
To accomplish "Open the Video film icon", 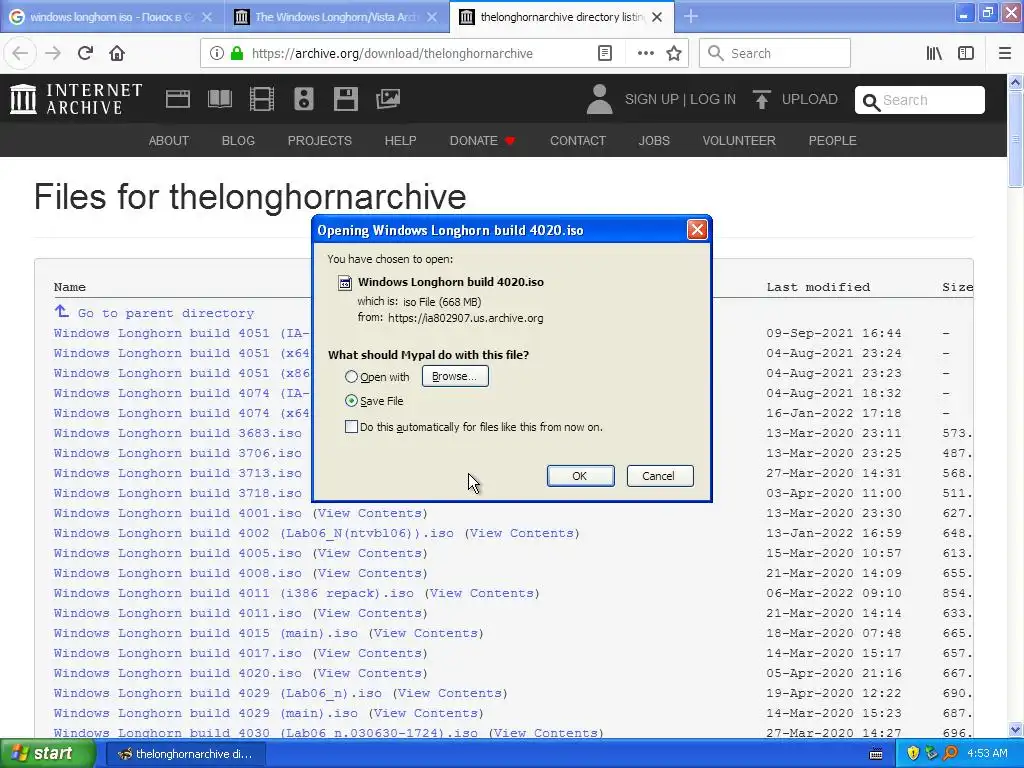I will tap(262, 99).
